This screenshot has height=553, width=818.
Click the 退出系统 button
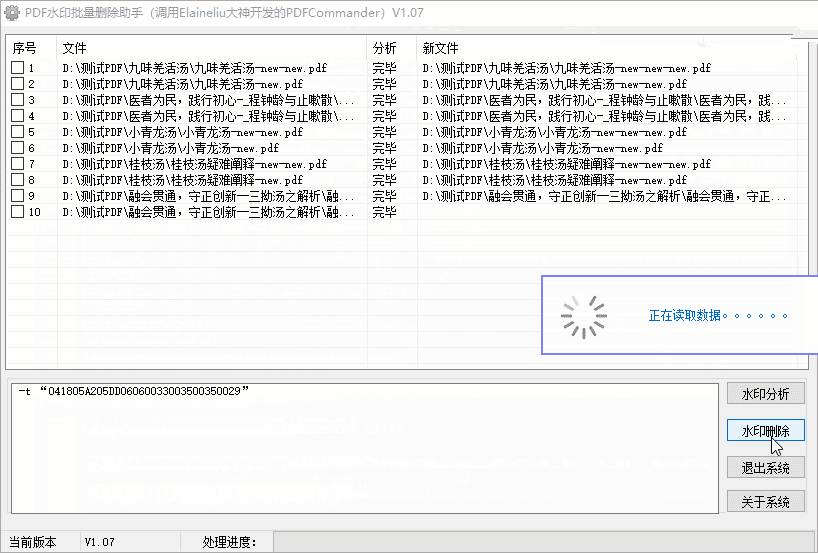pyautogui.click(x=765, y=467)
